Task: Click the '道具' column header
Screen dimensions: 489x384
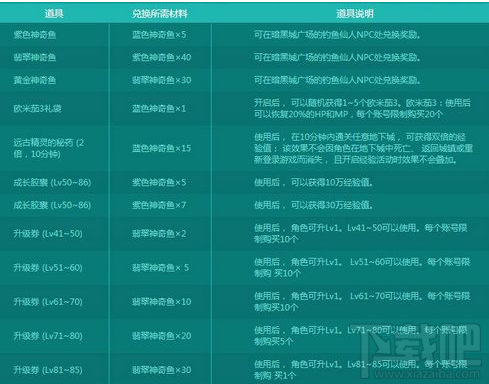Action: point(54,14)
